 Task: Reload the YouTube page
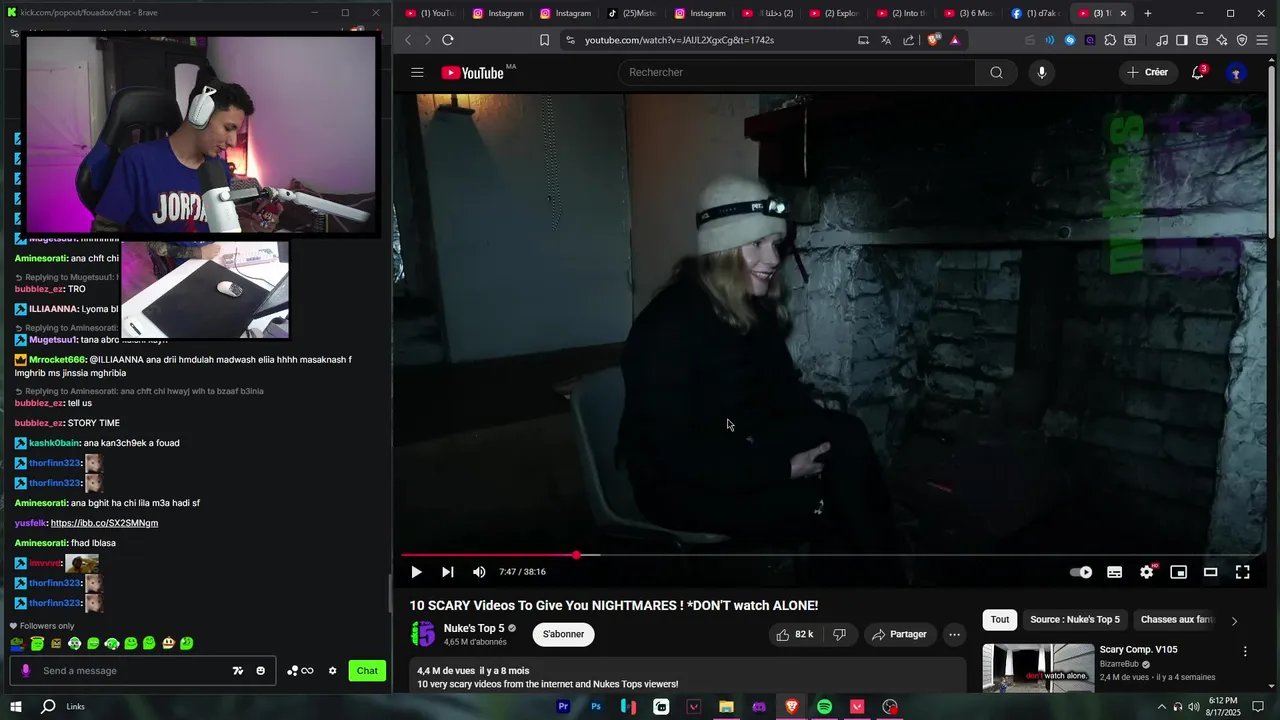448,40
